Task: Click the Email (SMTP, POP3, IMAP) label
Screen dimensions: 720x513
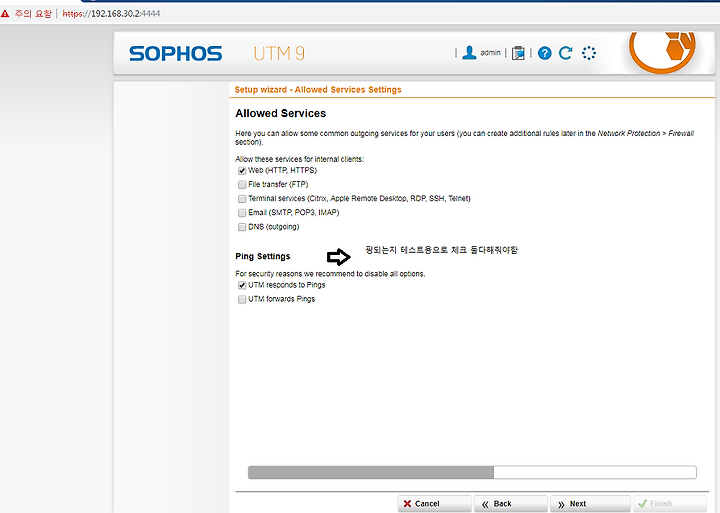Action: click(293, 213)
